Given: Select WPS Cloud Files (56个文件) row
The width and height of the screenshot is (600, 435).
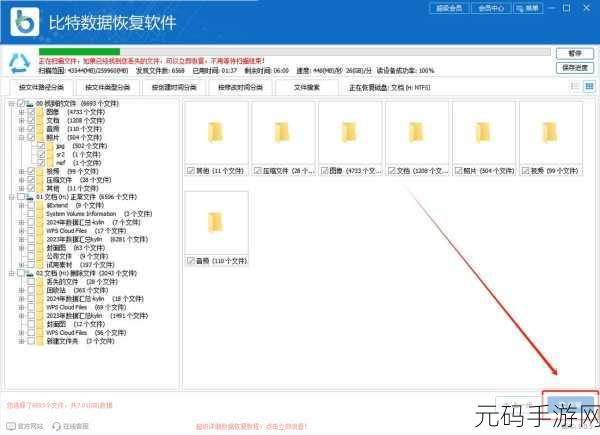Looking at the screenshot, I should (86, 332).
